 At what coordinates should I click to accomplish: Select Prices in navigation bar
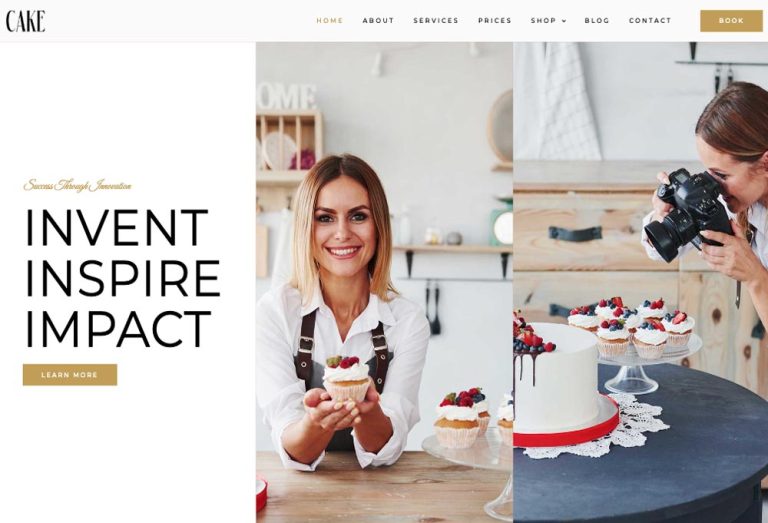(x=495, y=21)
